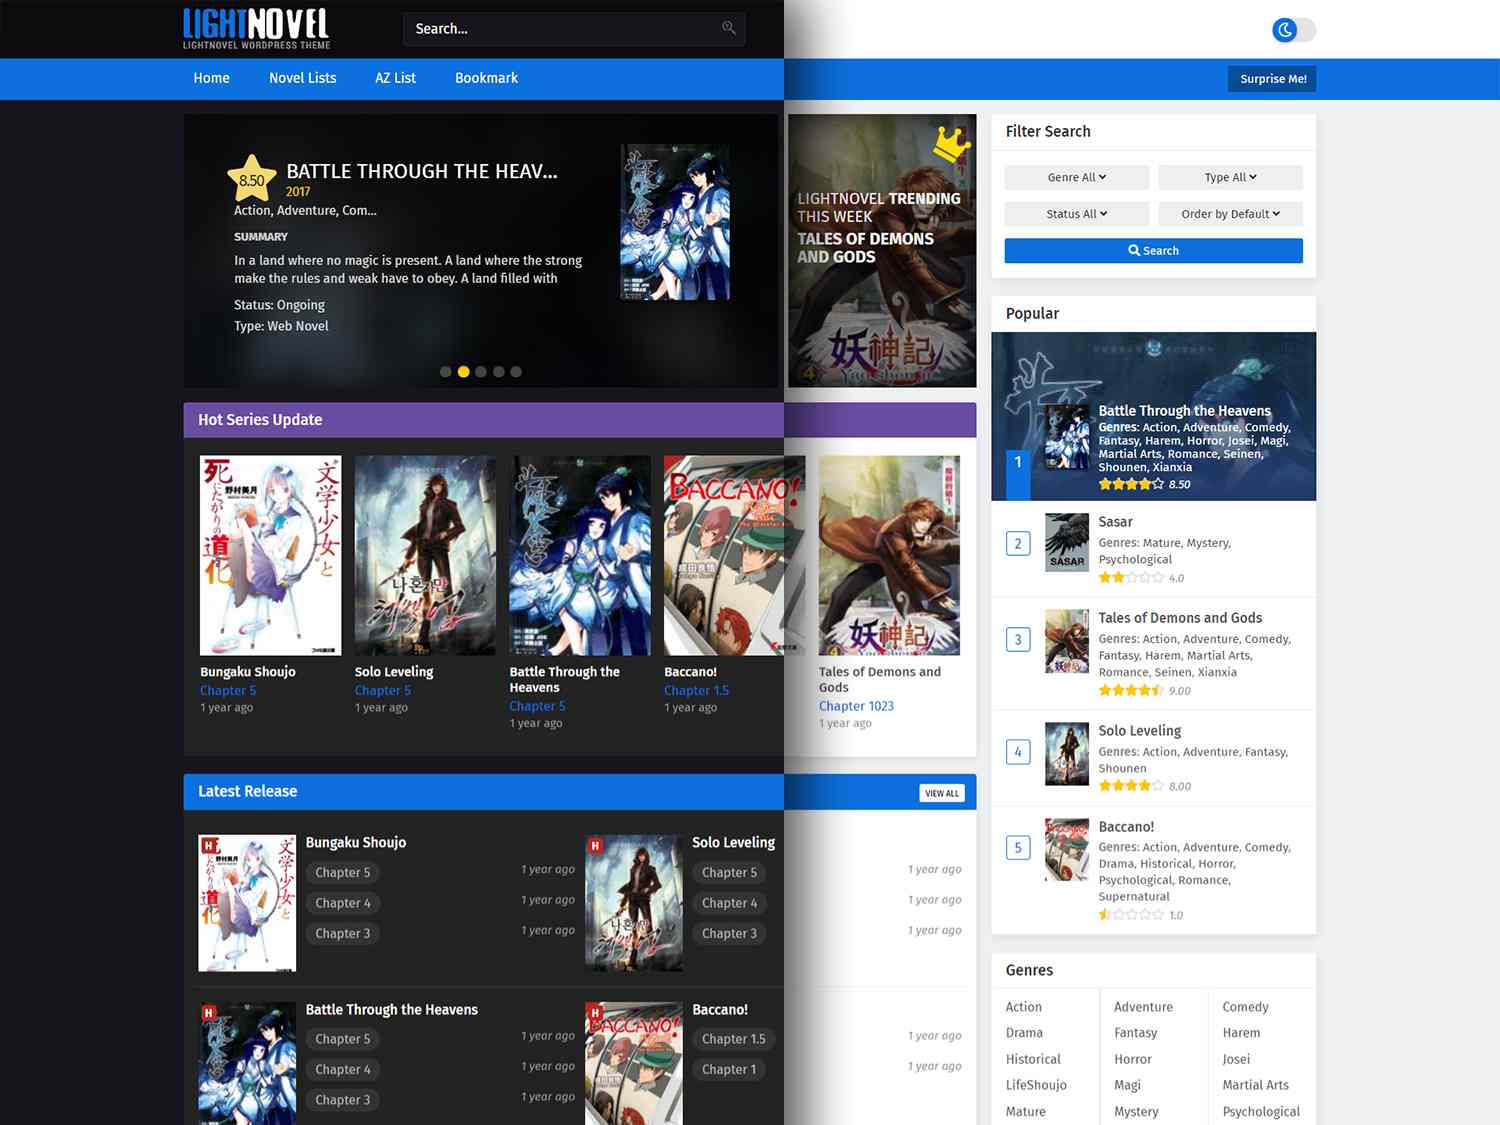Select the Action genre link
This screenshot has height=1125, width=1500.
(x=1023, y=1007)
